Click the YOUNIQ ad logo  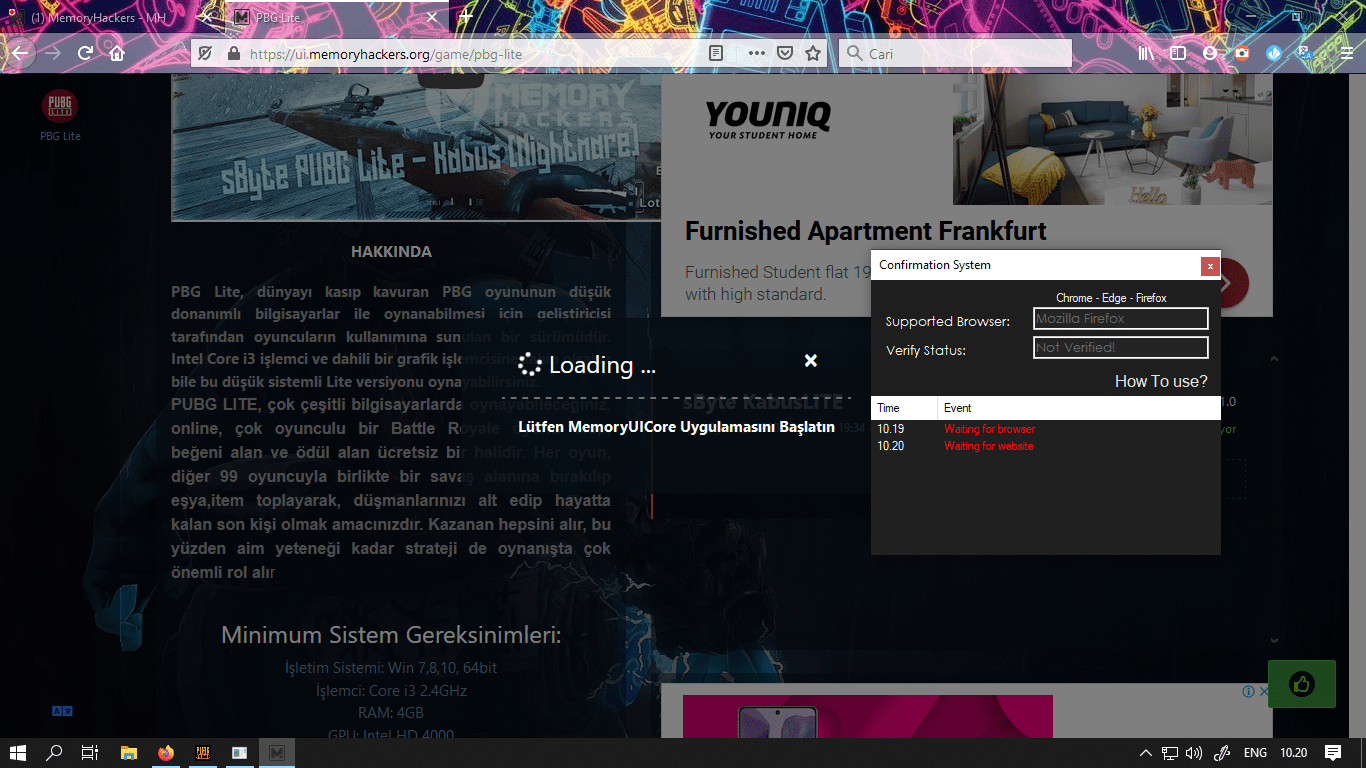pyautogui.click(x=768, y=119)
